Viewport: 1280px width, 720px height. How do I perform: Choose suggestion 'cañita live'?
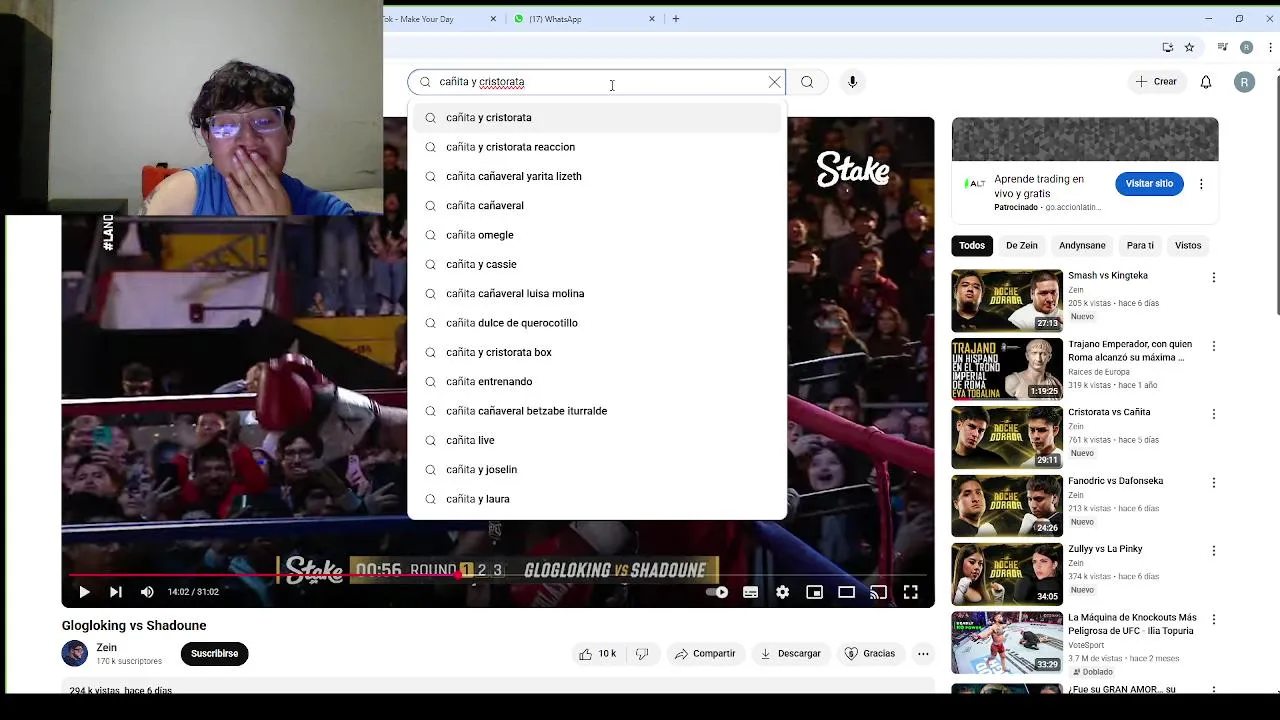coord(597,440)
